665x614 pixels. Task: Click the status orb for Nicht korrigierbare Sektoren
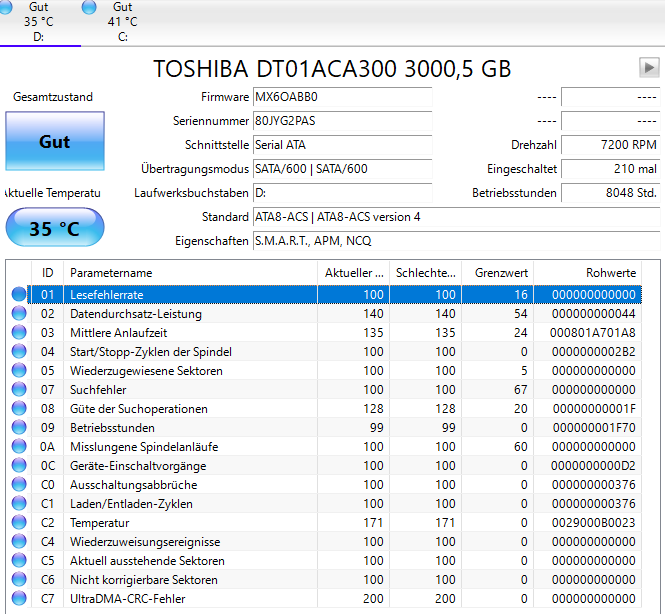[x=19, y=579]
